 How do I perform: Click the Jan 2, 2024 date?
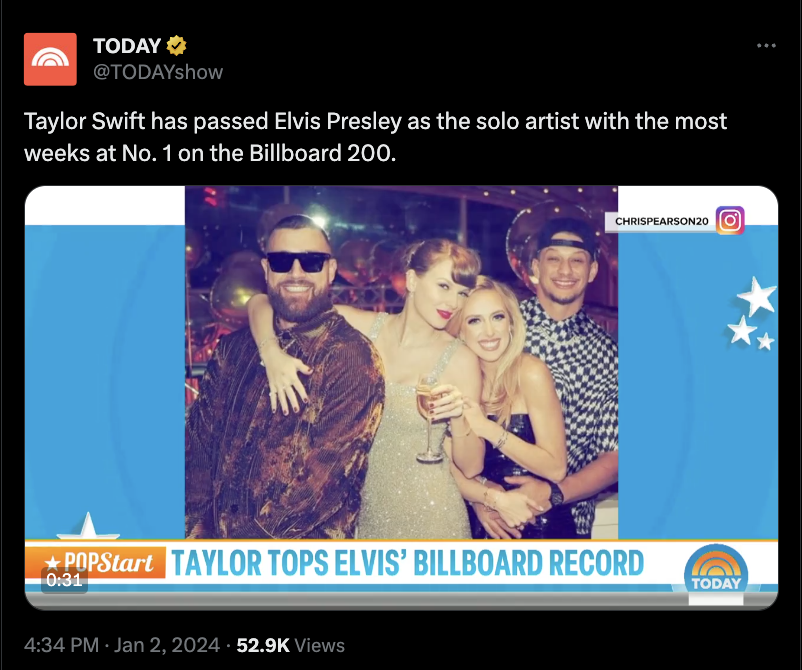(x=167, y=645)
